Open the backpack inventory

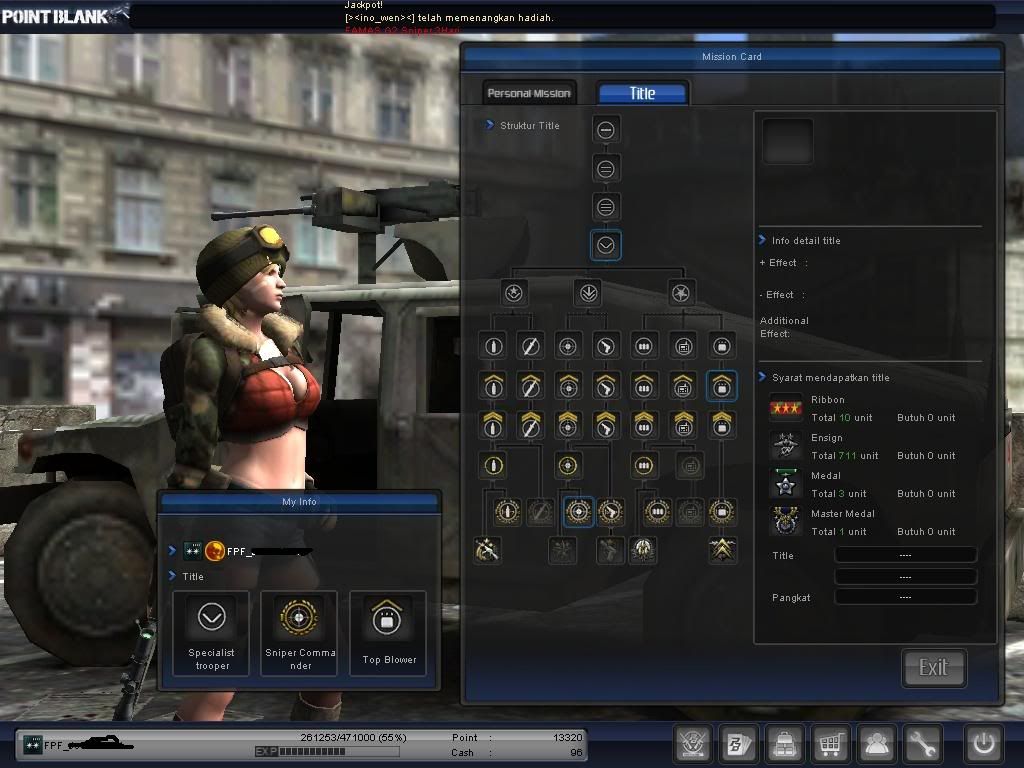pos(784,743)
